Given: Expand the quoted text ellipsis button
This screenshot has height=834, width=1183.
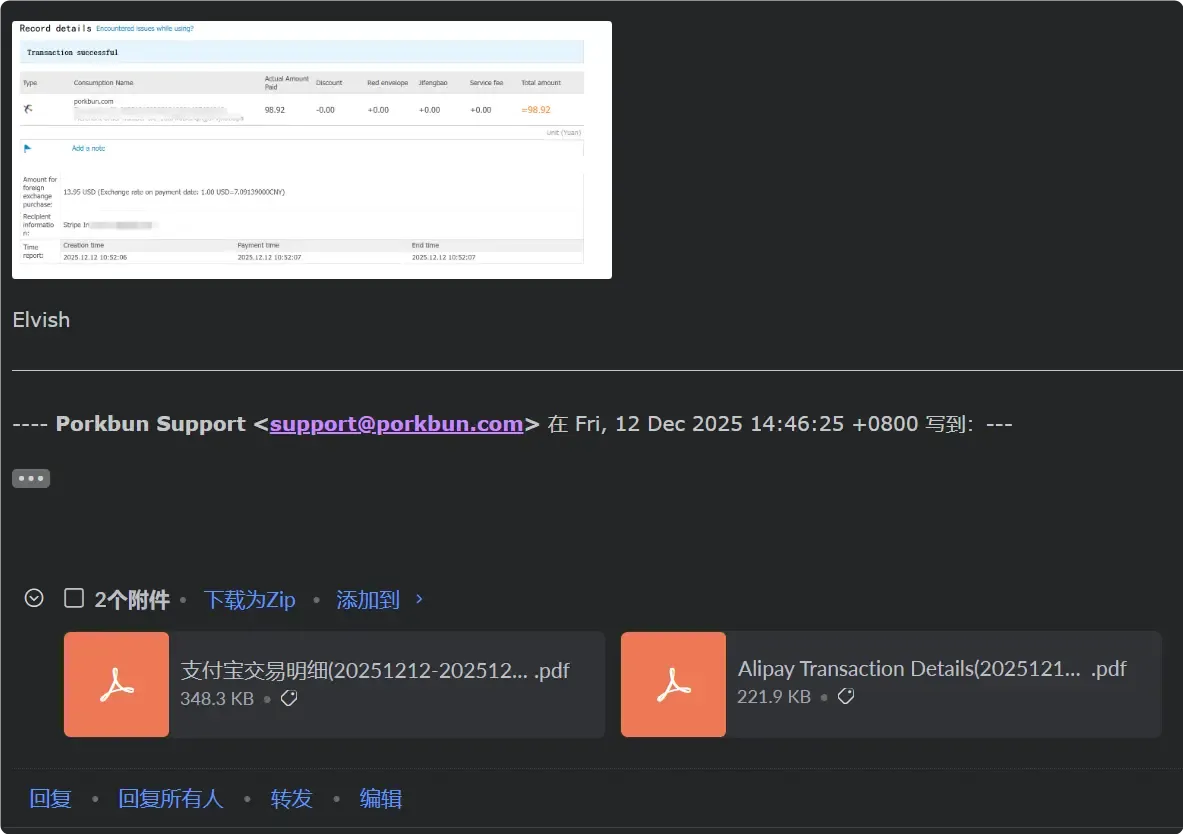Looking at the screenshot, I should click(31, 478).
